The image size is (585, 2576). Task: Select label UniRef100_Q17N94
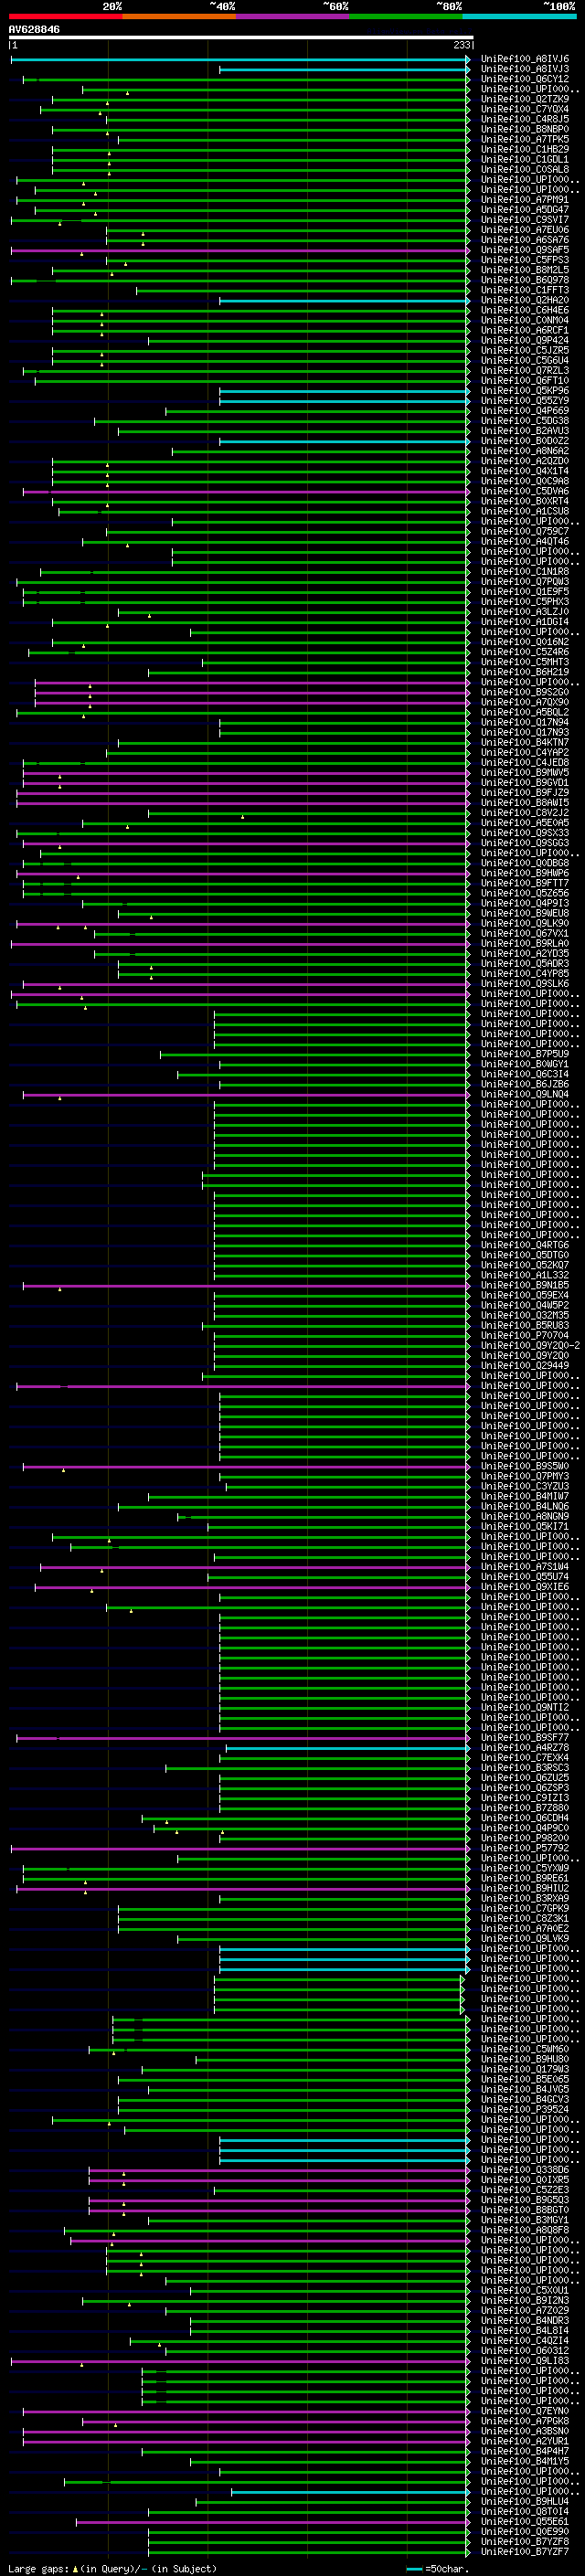point(524,722)
